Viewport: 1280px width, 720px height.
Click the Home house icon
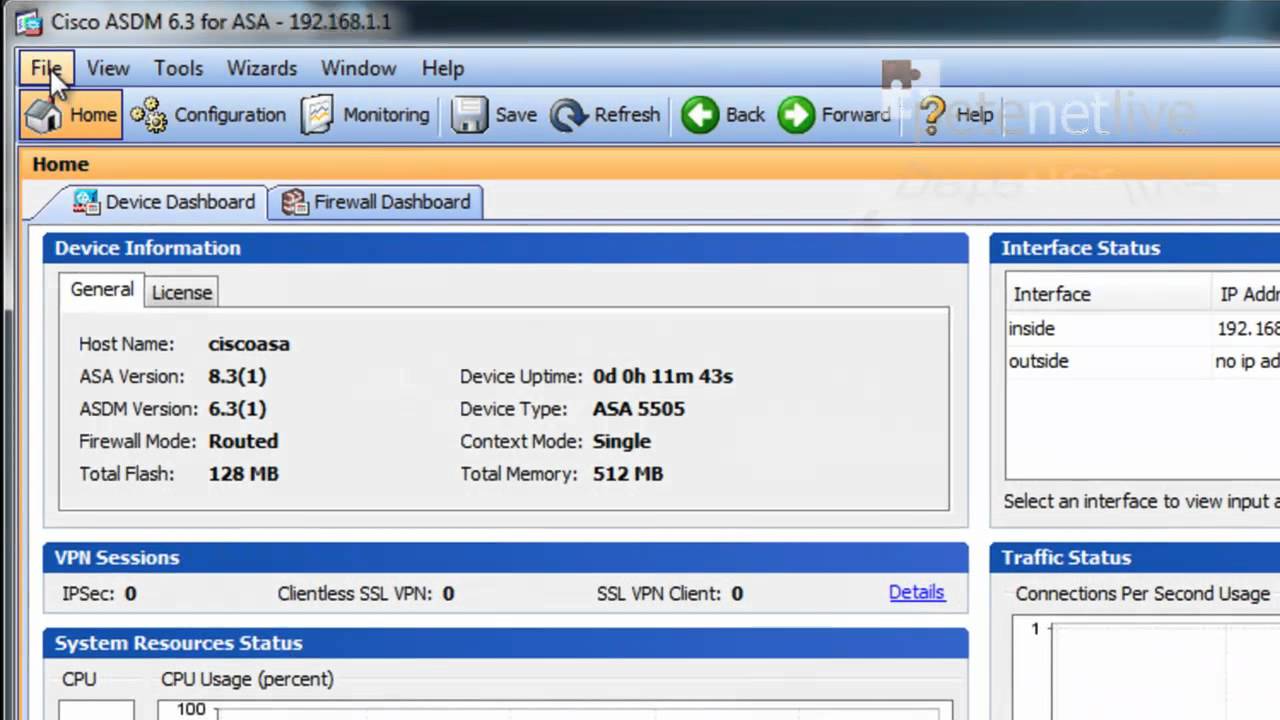pos(43,115)
